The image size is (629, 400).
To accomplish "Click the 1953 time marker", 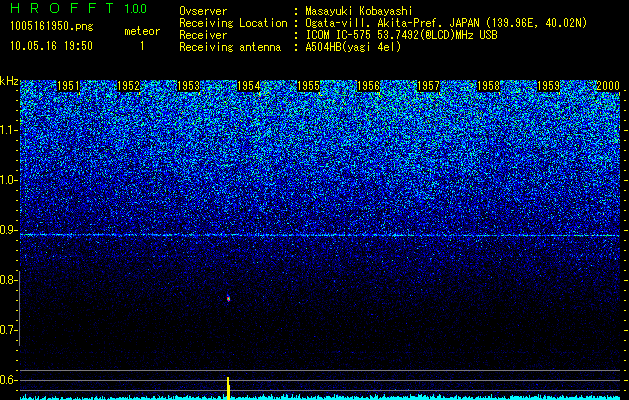I will tap(189, 86).
